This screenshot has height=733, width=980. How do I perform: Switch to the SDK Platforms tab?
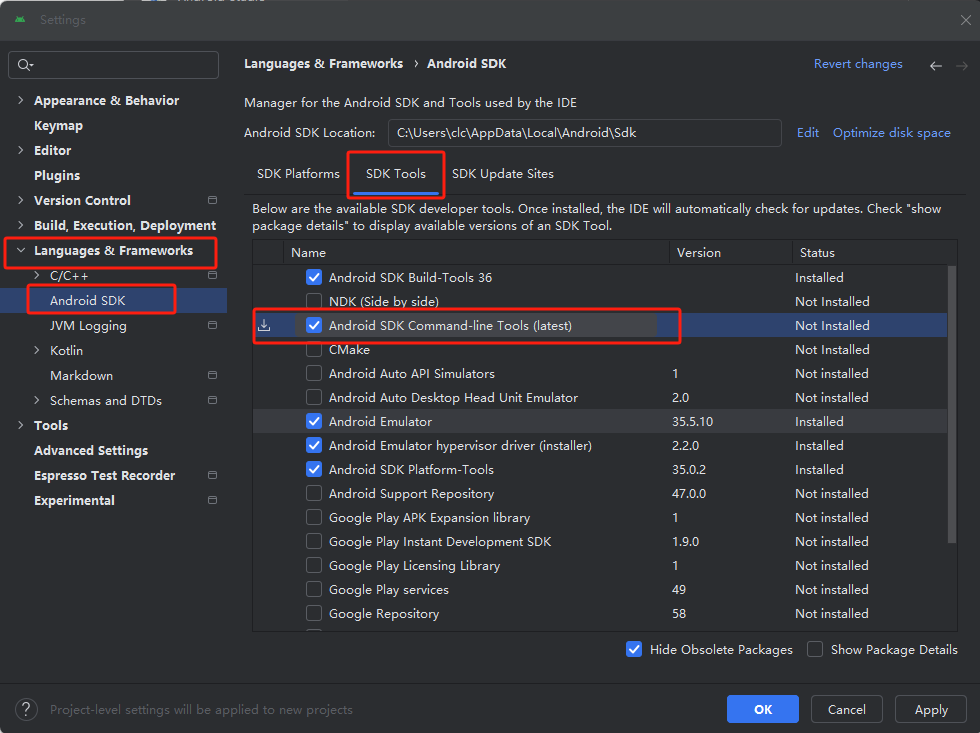click(298, 174)
